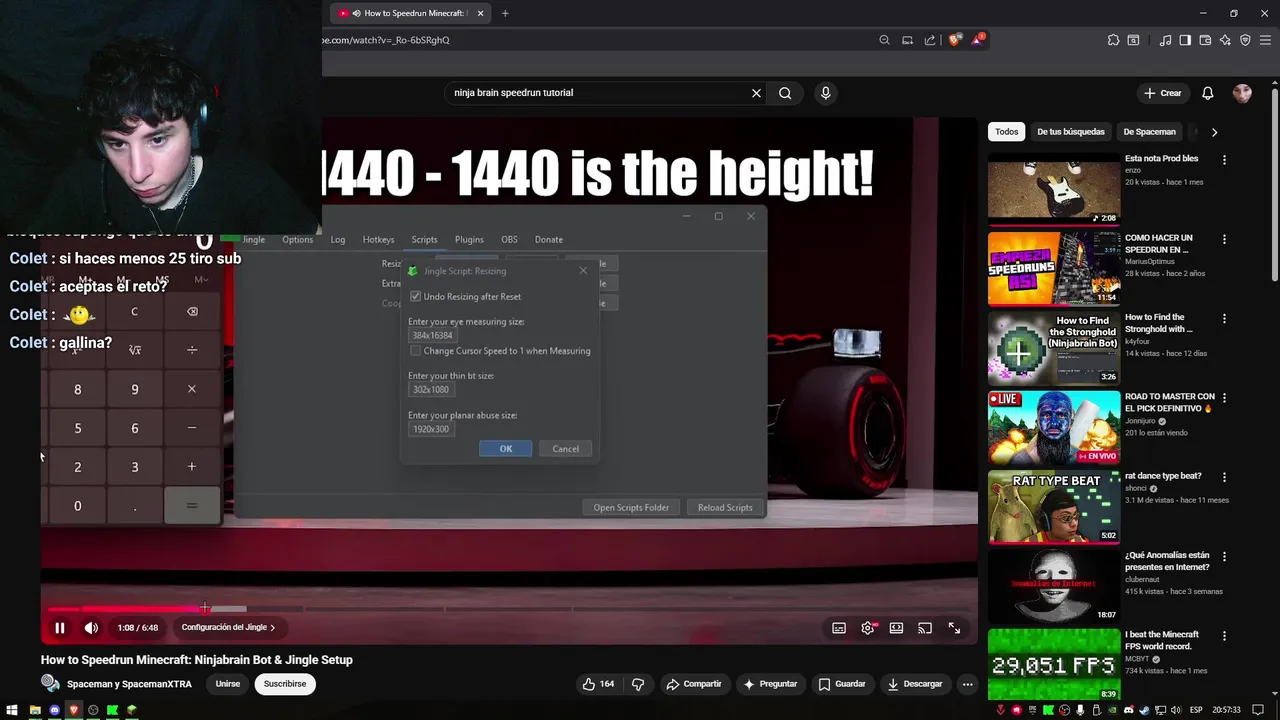
Task: Clear the YouTube search text
Action: pos(756,93)
